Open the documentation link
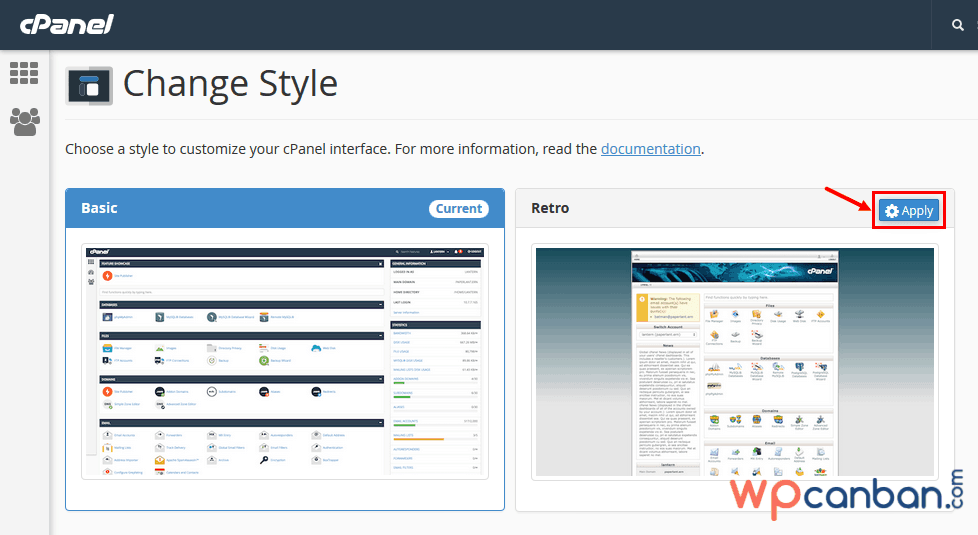Image resolution: width=978 pixels, height=535 pixels. coord(650,149)
